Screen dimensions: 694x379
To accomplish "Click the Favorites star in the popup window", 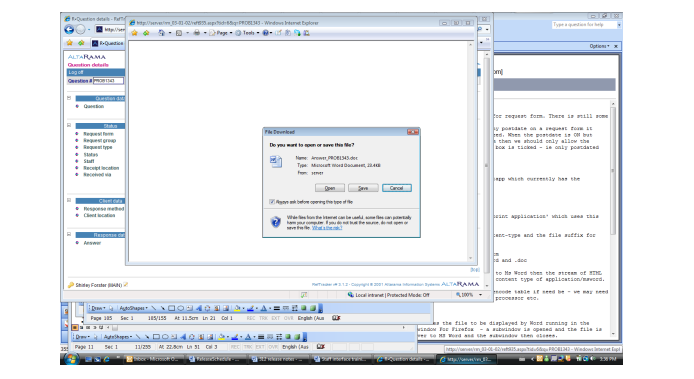I will click(x=135, y=33).
